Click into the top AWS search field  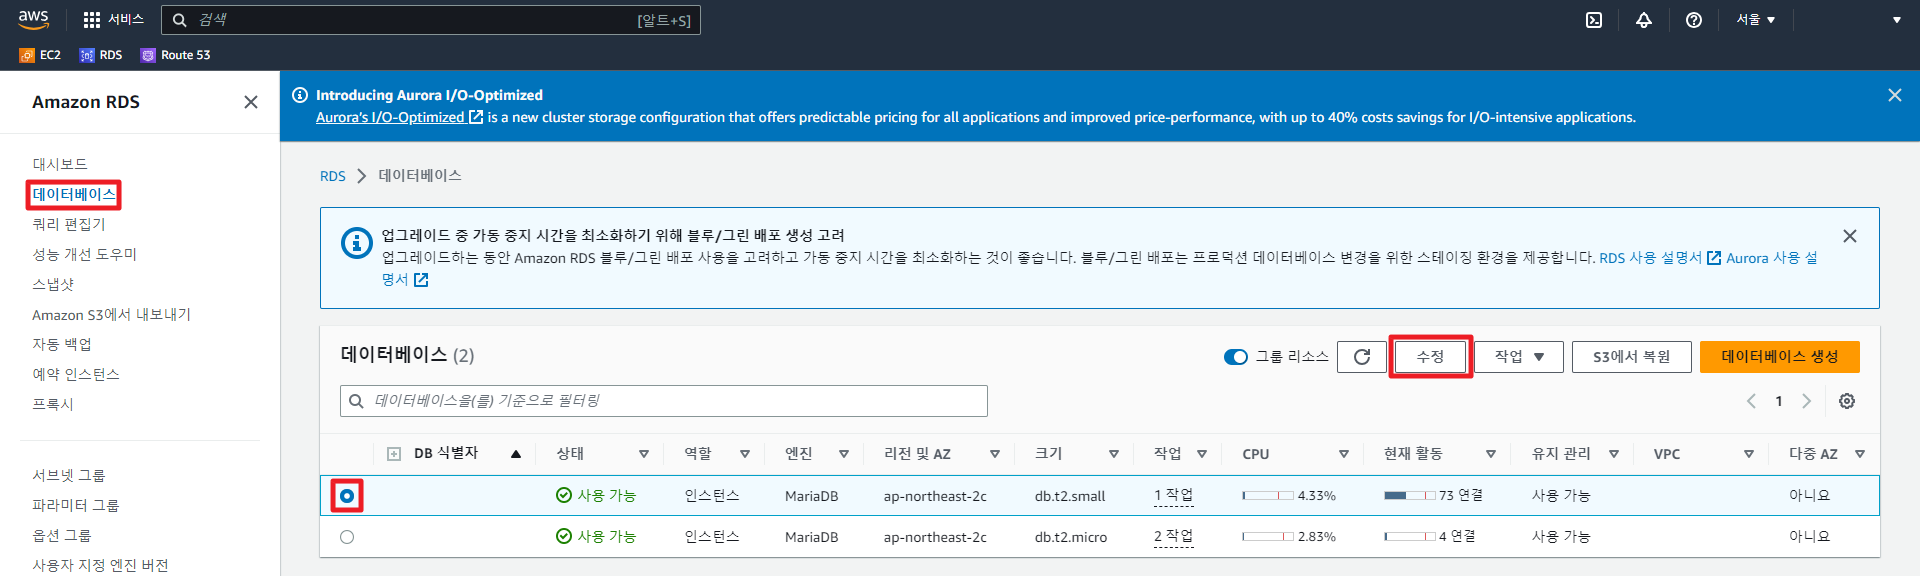pyautogui.click(x=431, y=20)
